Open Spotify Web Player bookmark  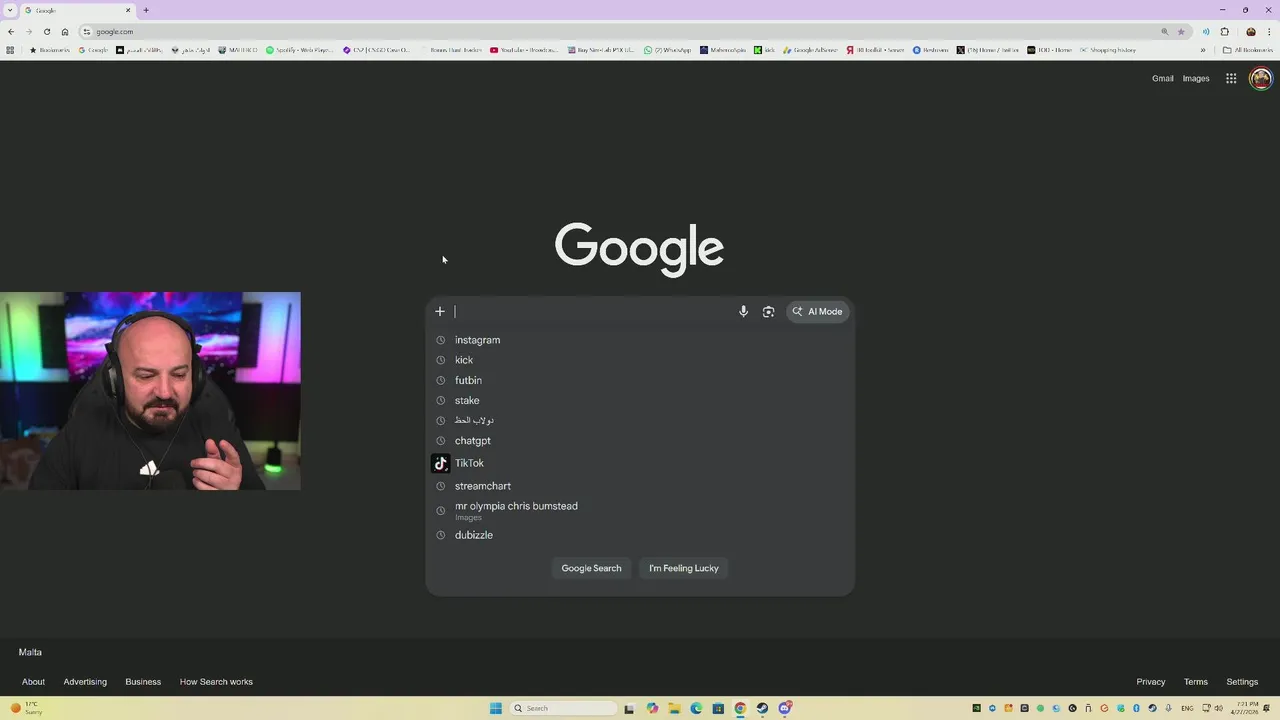pos(299,49)
